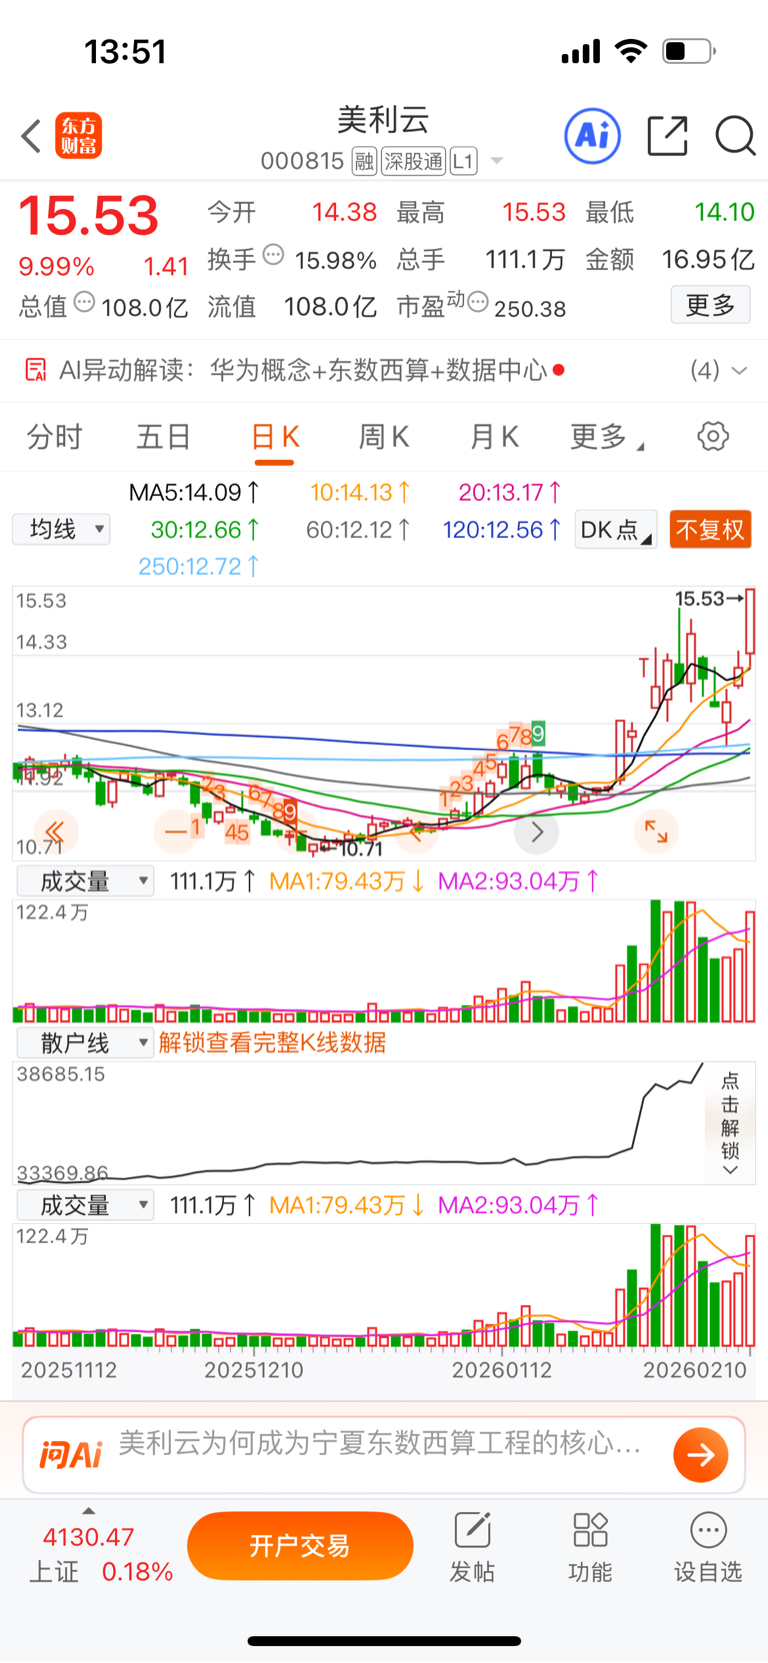Switch to the 五日 tab
768x1663 pixels.
(164, 437)
